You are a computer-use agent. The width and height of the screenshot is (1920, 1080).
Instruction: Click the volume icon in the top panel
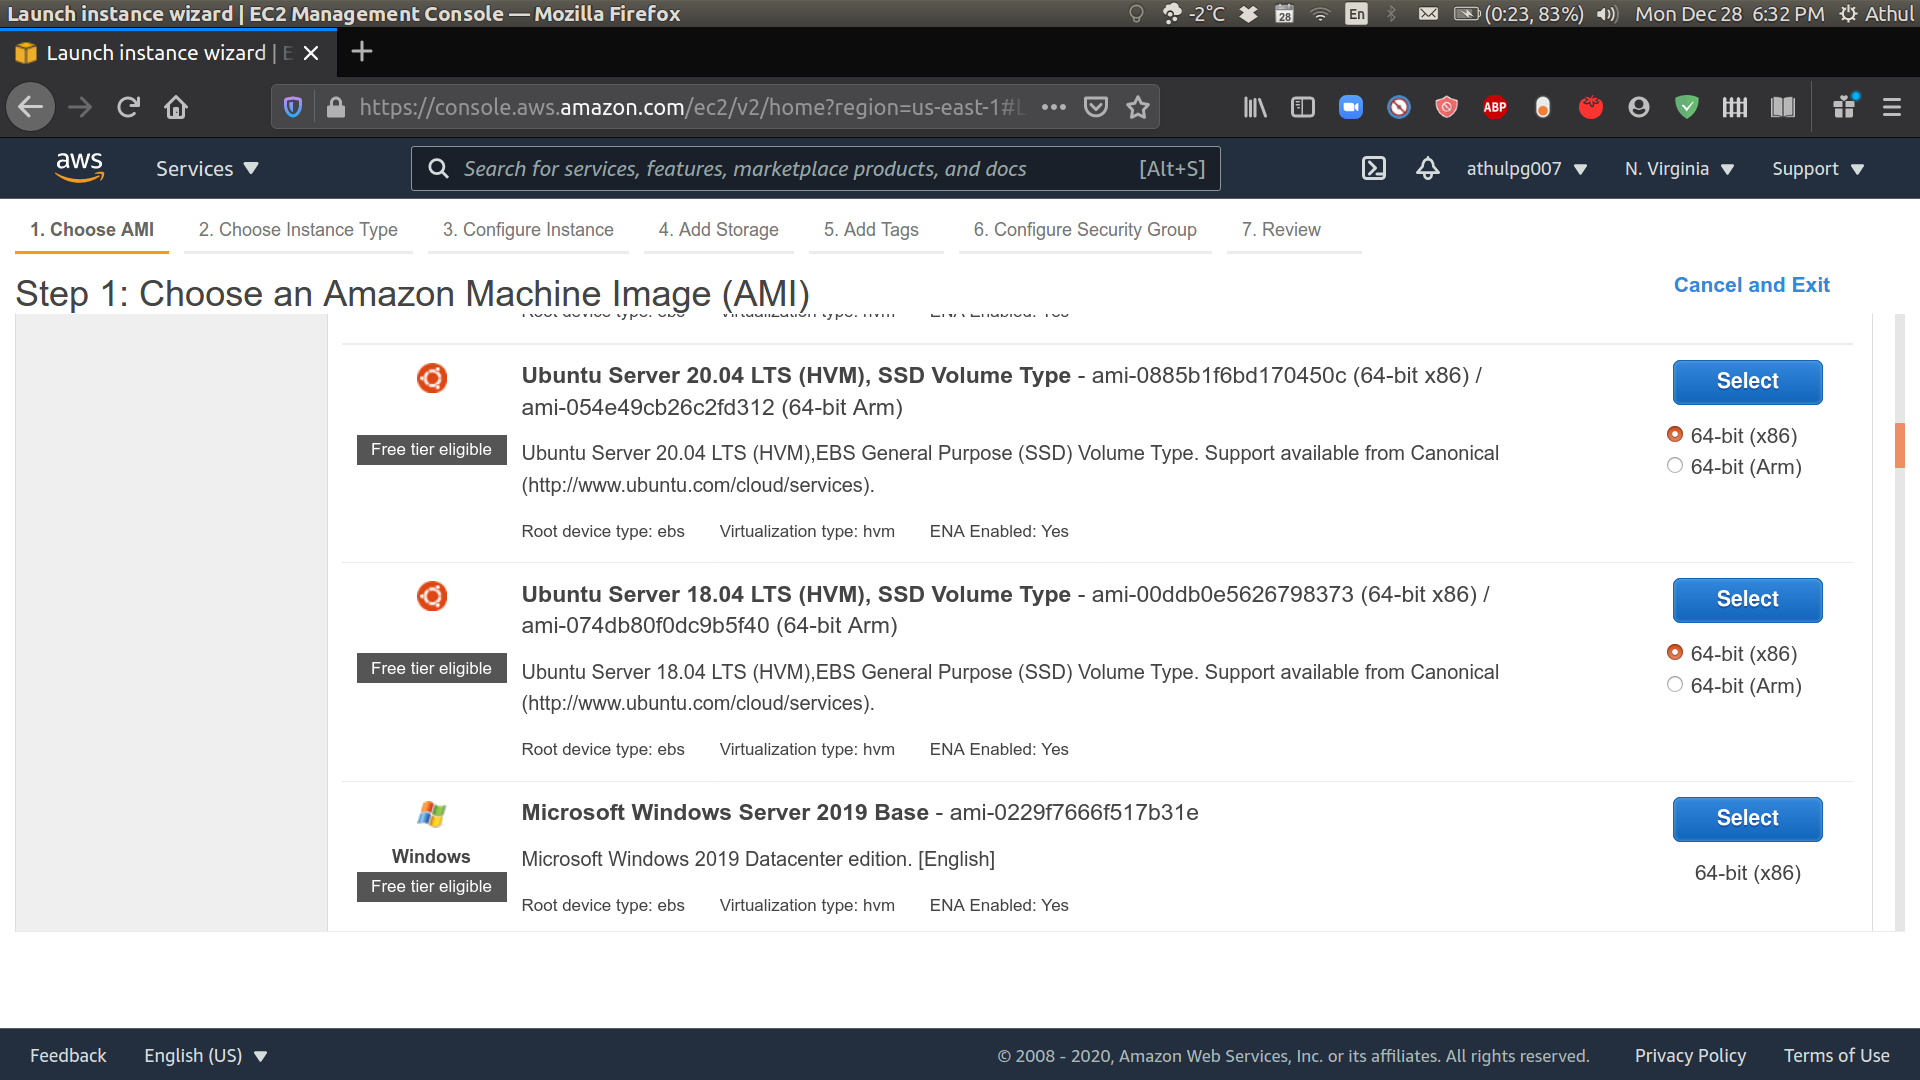click(x=1607, y=14)
